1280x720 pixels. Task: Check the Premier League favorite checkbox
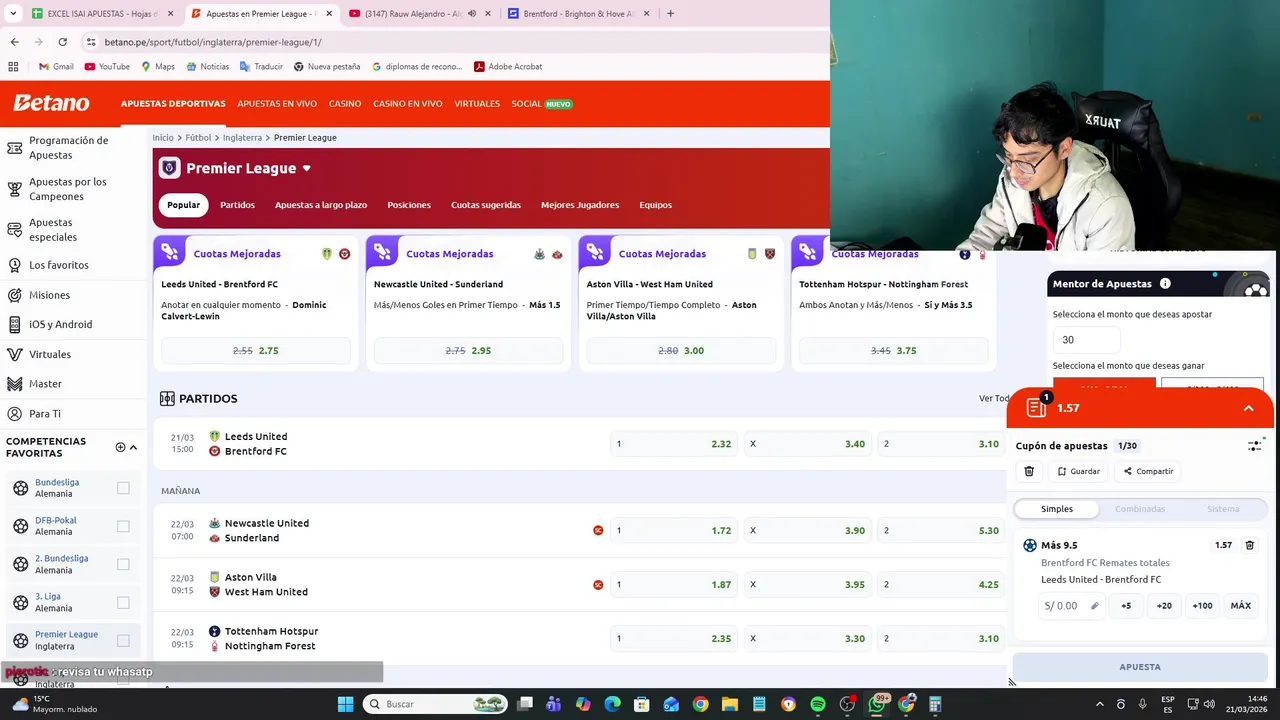click(x=123, y=640)
